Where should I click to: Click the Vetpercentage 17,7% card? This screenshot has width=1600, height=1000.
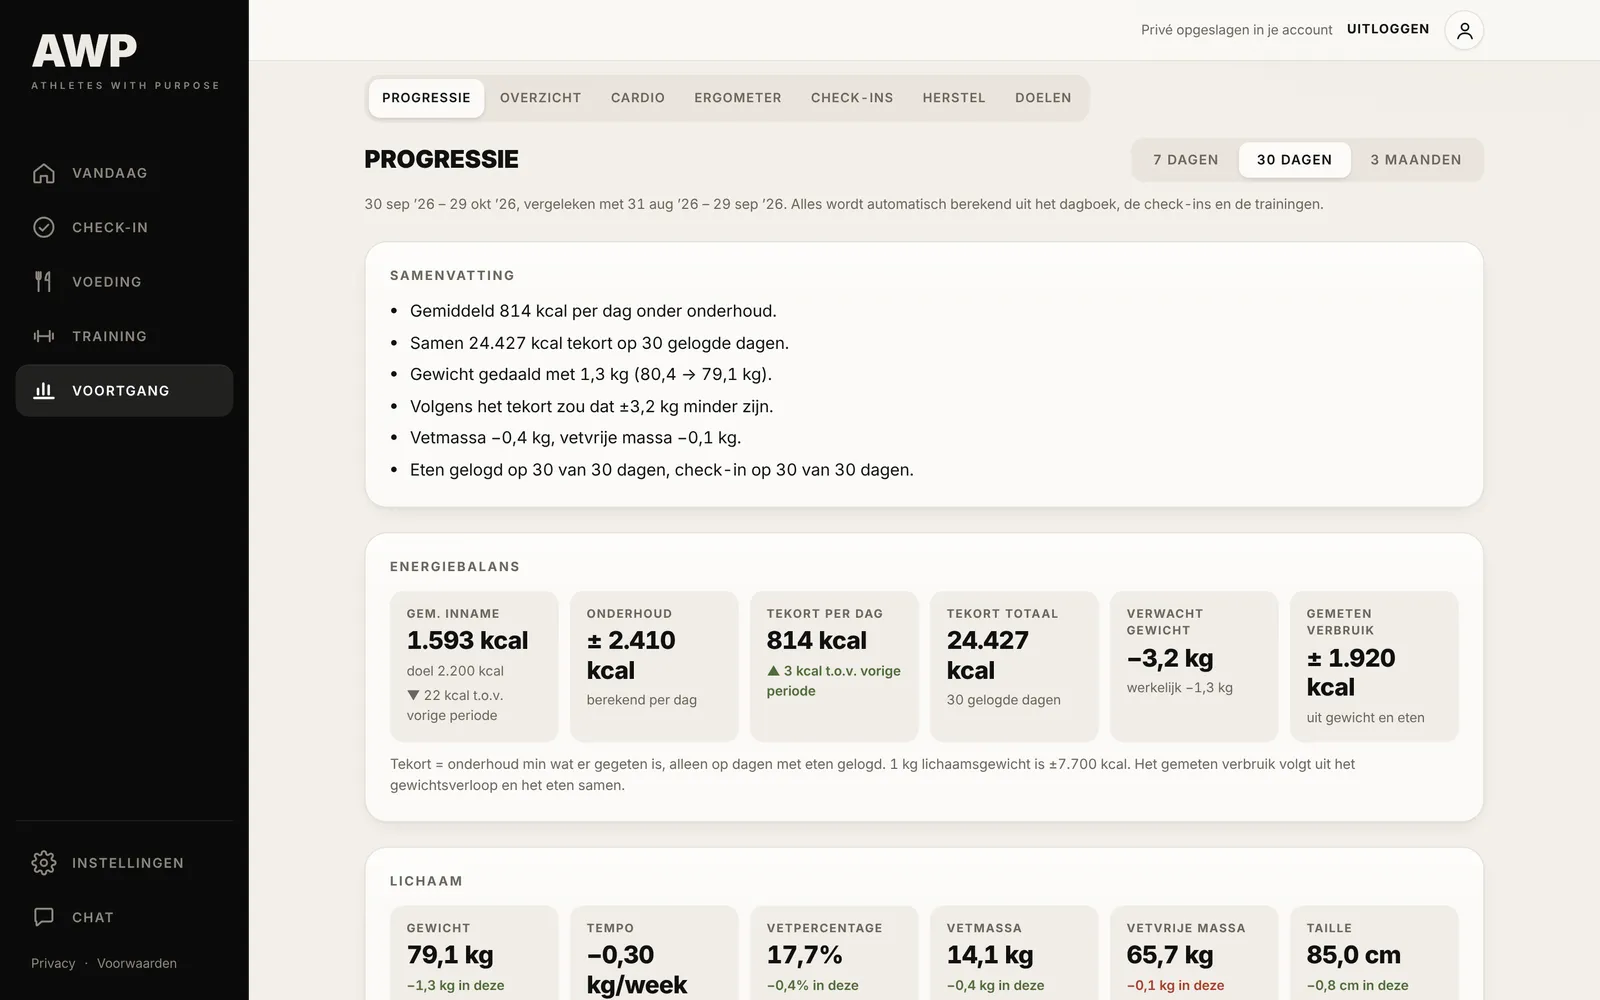(x=834, y=953)
